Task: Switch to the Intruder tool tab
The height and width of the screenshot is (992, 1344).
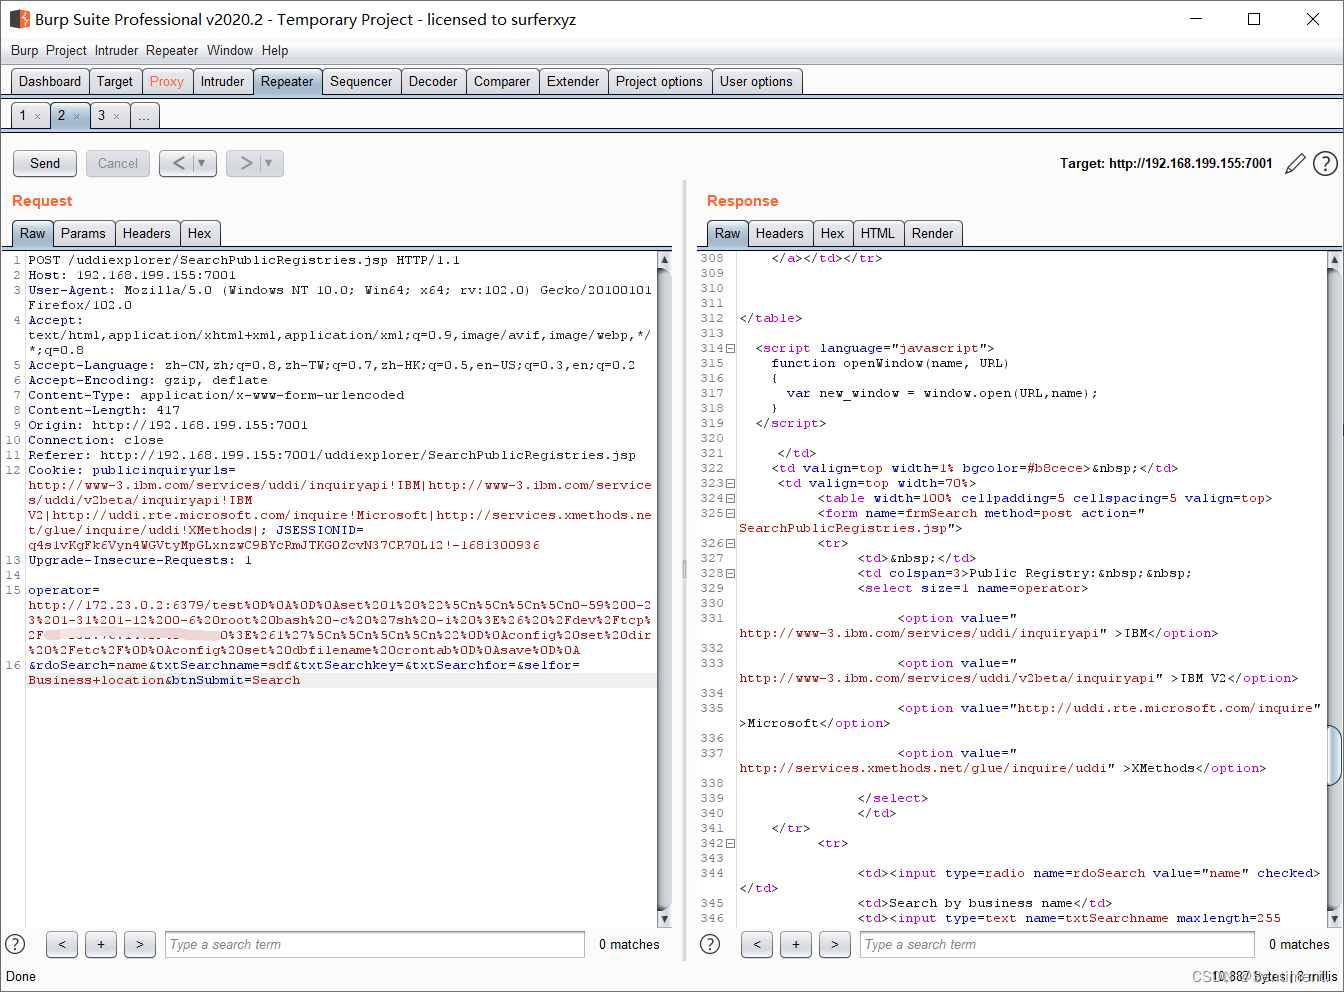Action: coord(222,82)
